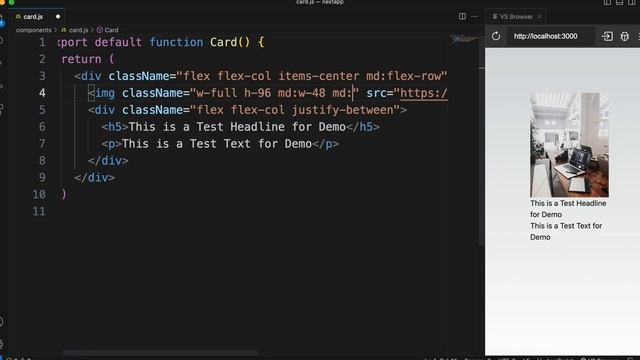Open the browser preview in external window icon
The image size is (640, 360).
(607, 36)
